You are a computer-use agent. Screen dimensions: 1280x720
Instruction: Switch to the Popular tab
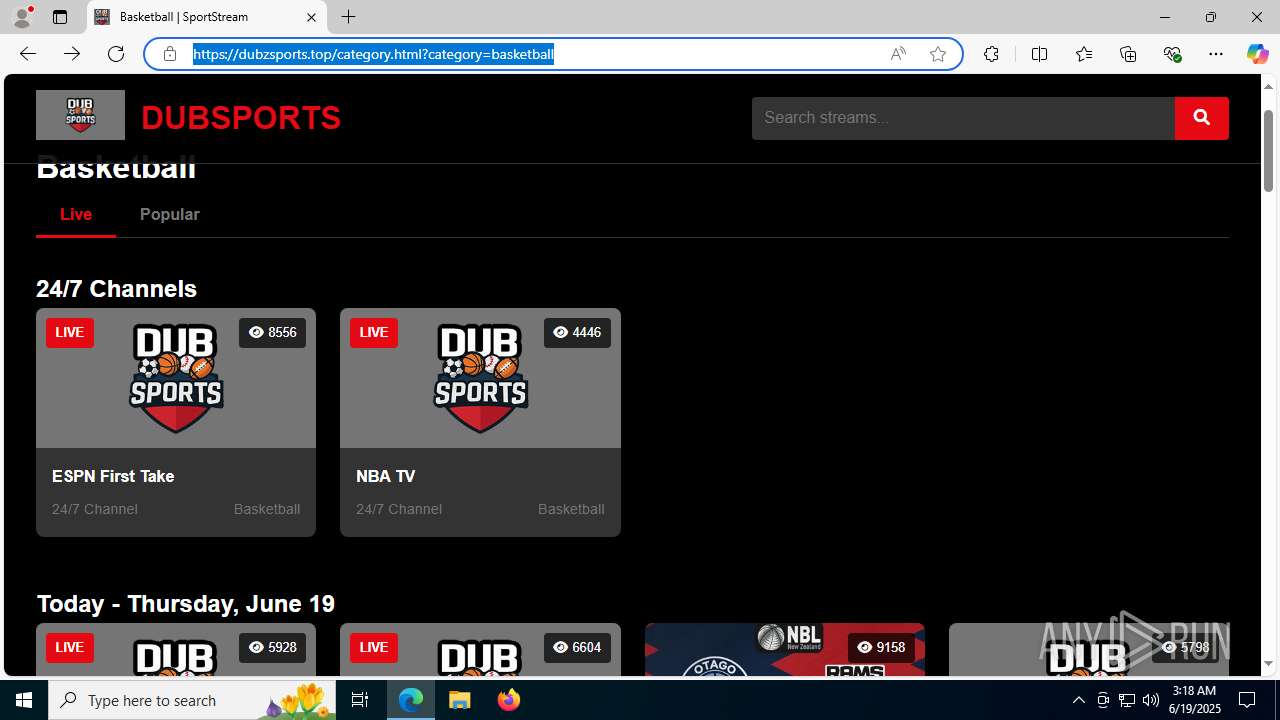tap(170, 214)
